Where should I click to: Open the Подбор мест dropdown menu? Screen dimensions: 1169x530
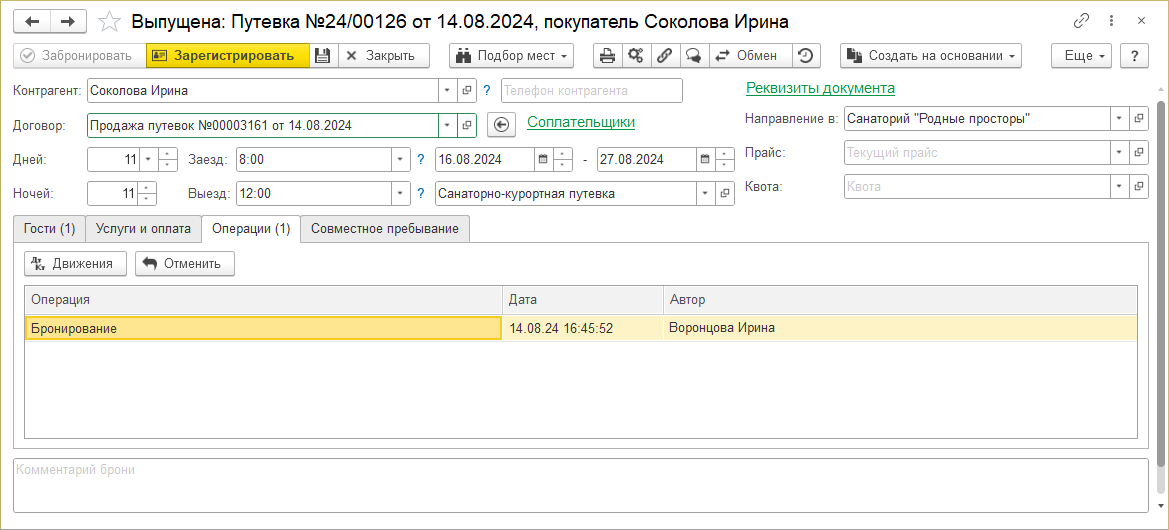click(x=511, y=56)
